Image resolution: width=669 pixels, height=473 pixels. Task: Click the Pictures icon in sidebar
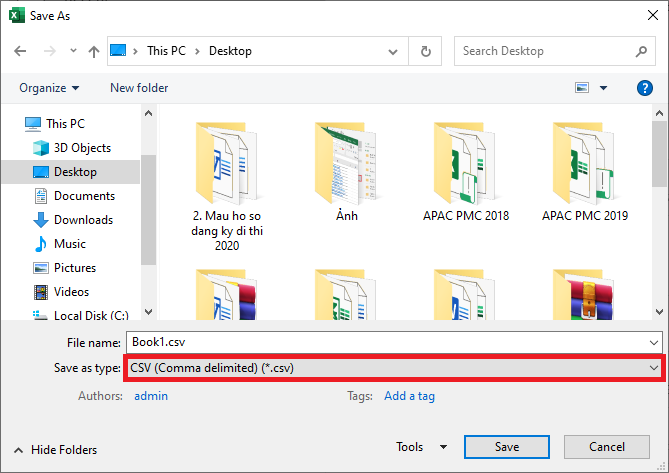click(41, 268)
